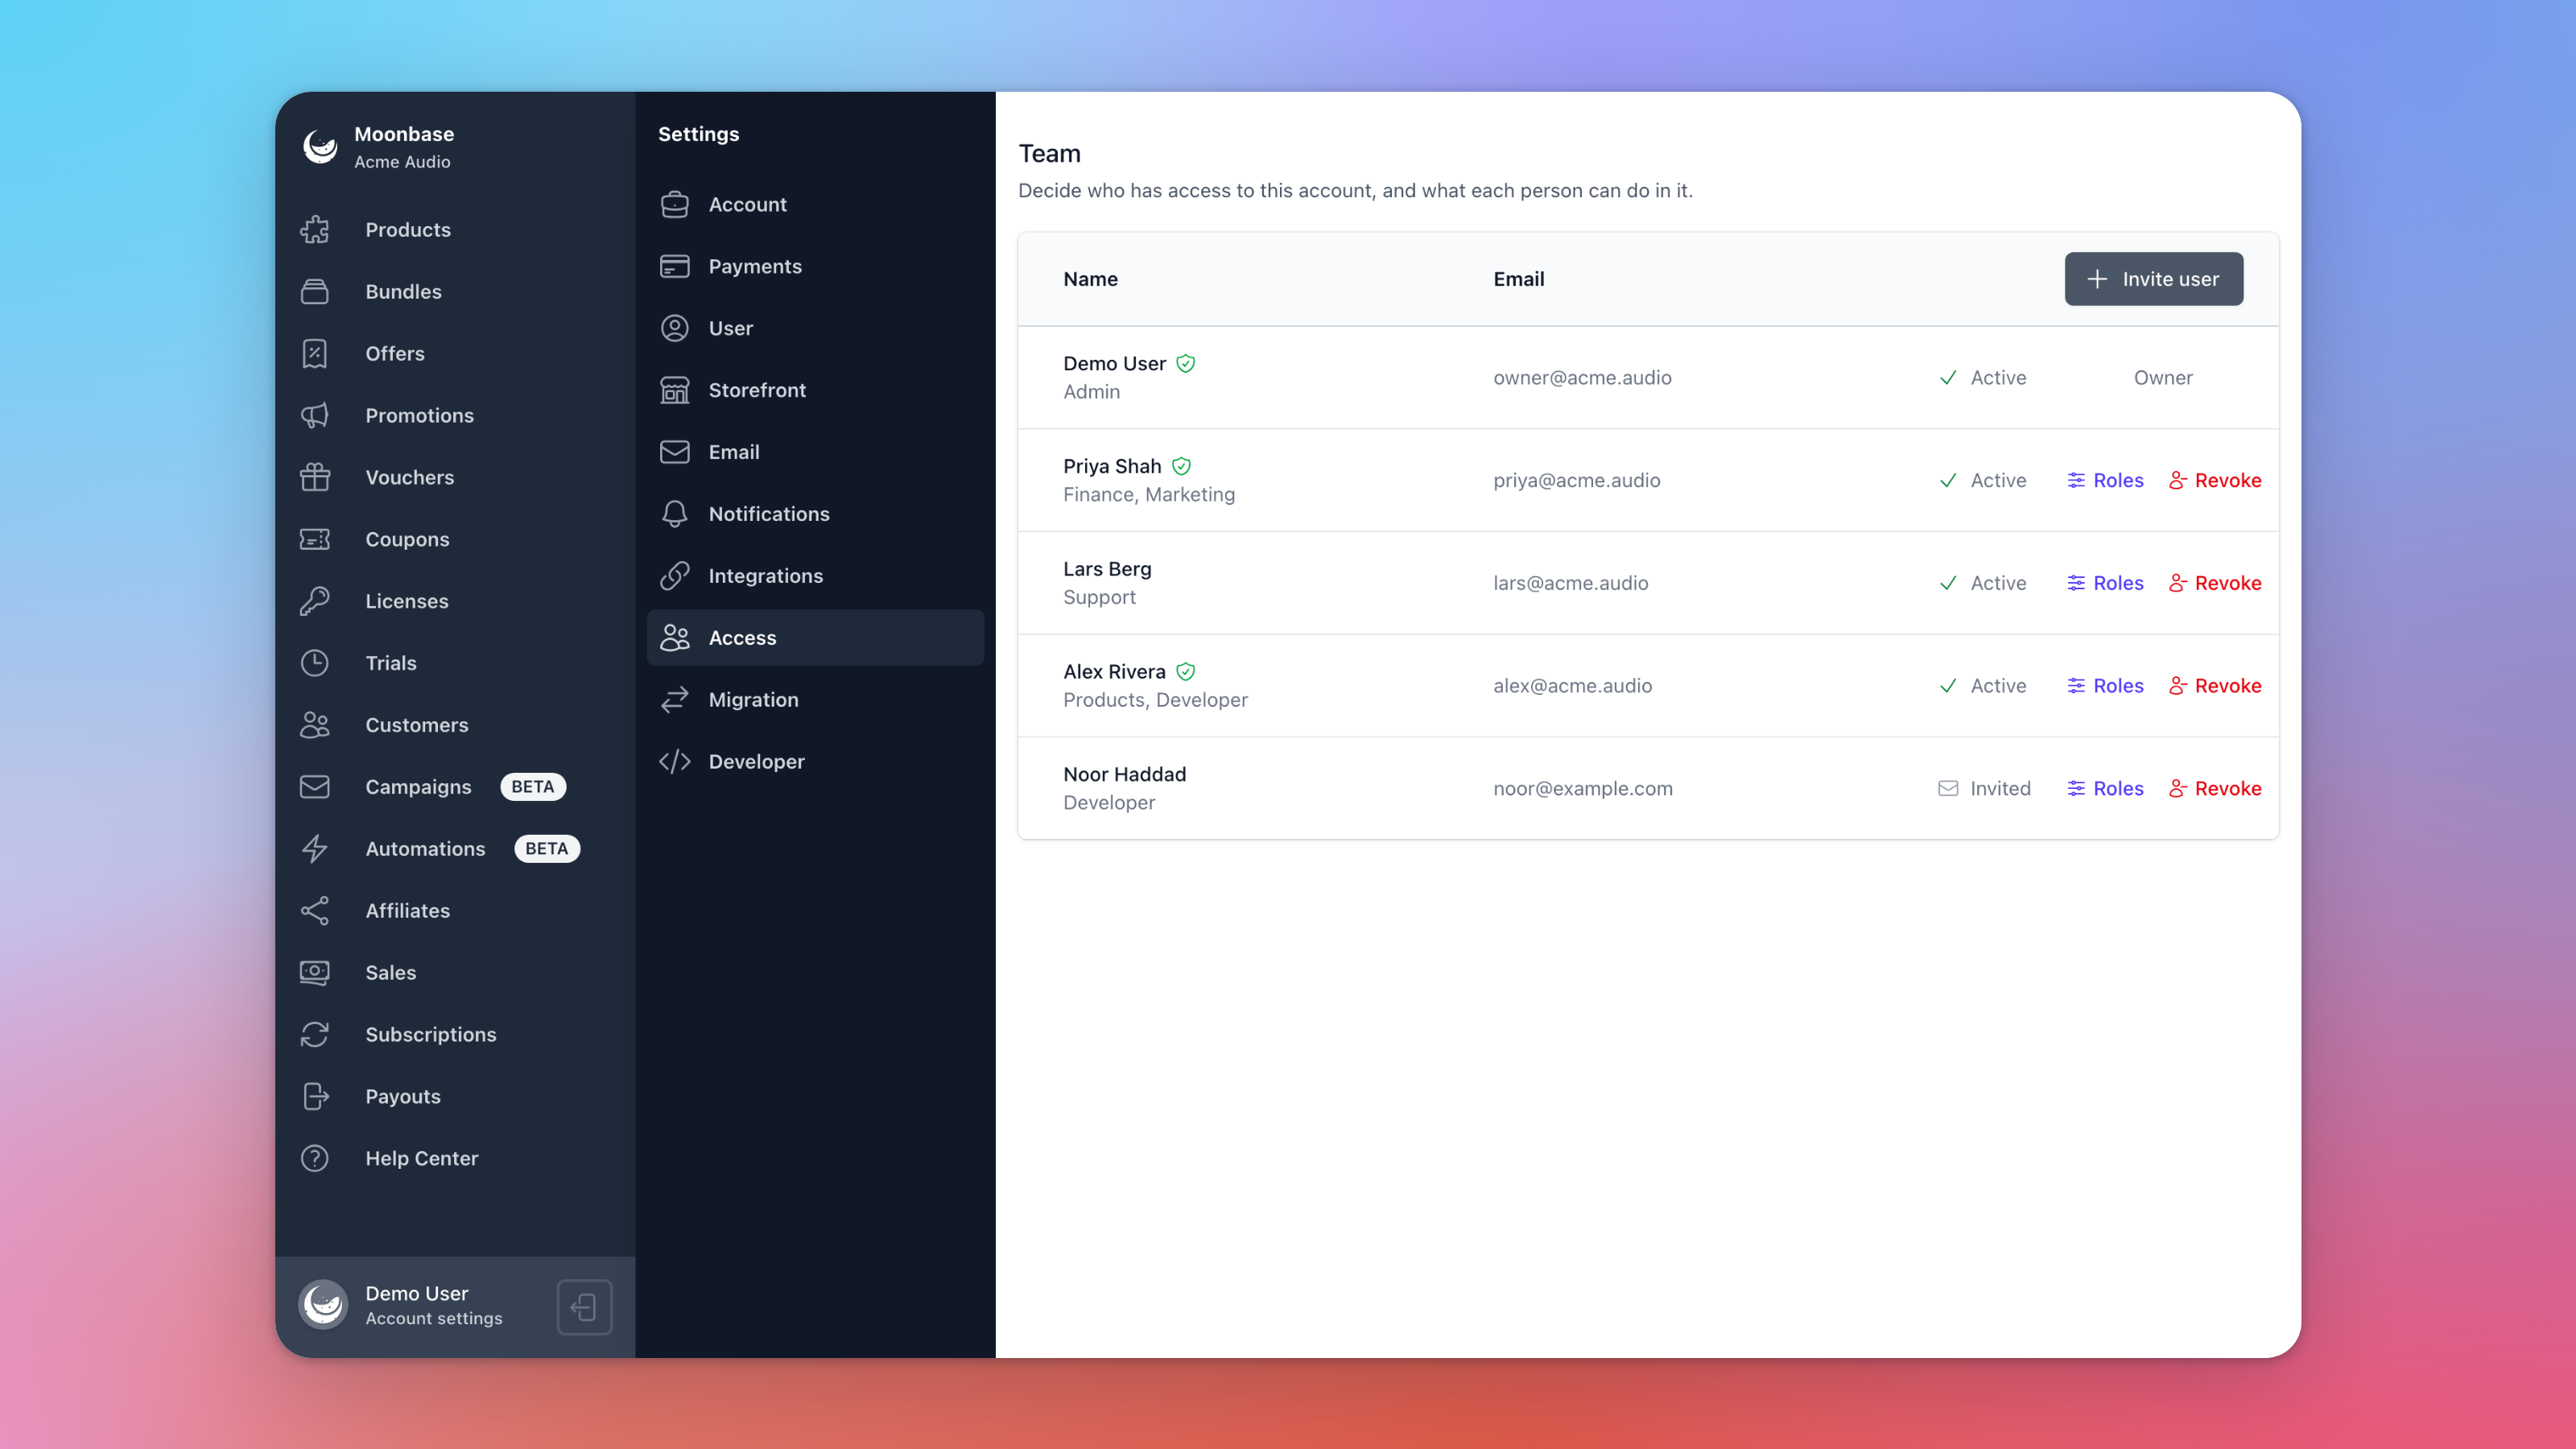Open the Help Center
This screenshot has width=2576, height=1449.
[x=455, y=1159]
